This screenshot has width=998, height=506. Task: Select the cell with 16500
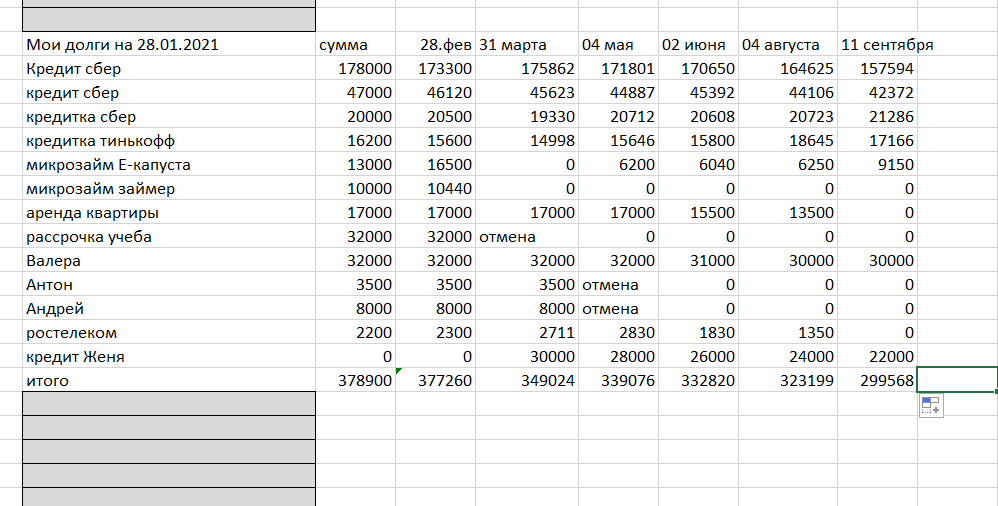[435, 164]
